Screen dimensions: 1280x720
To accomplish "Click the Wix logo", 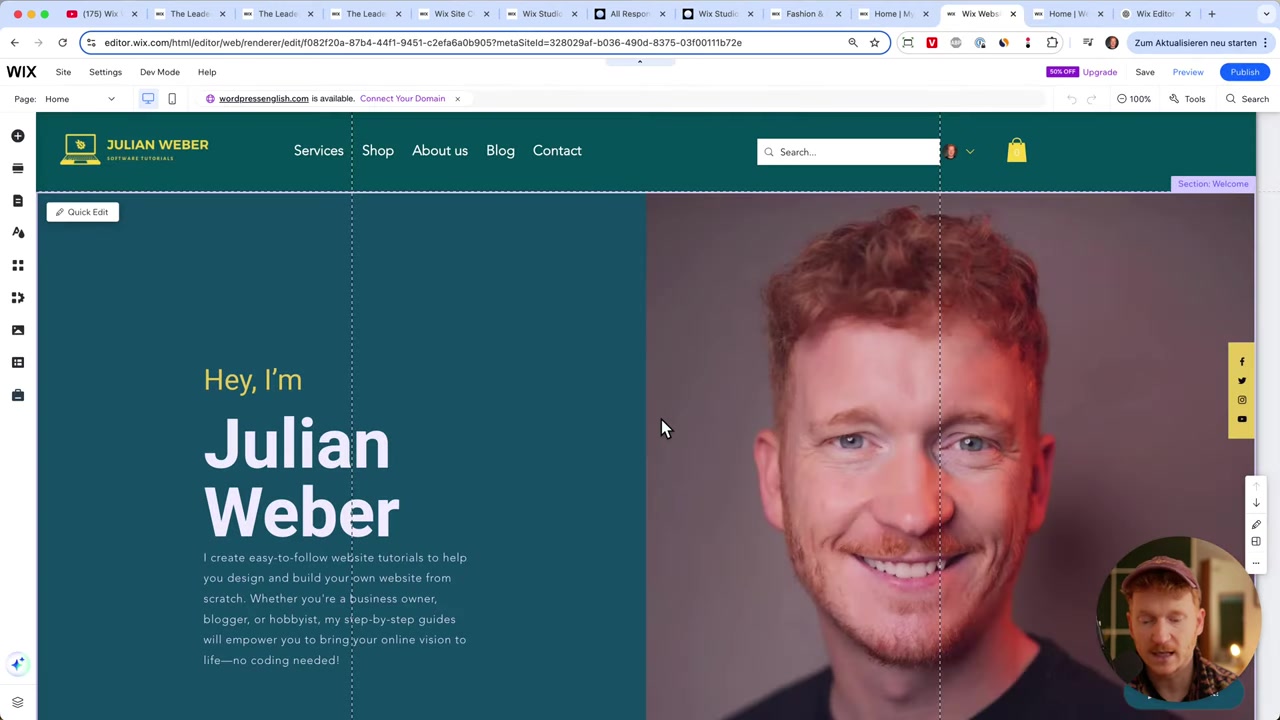I will click(21, 72).
